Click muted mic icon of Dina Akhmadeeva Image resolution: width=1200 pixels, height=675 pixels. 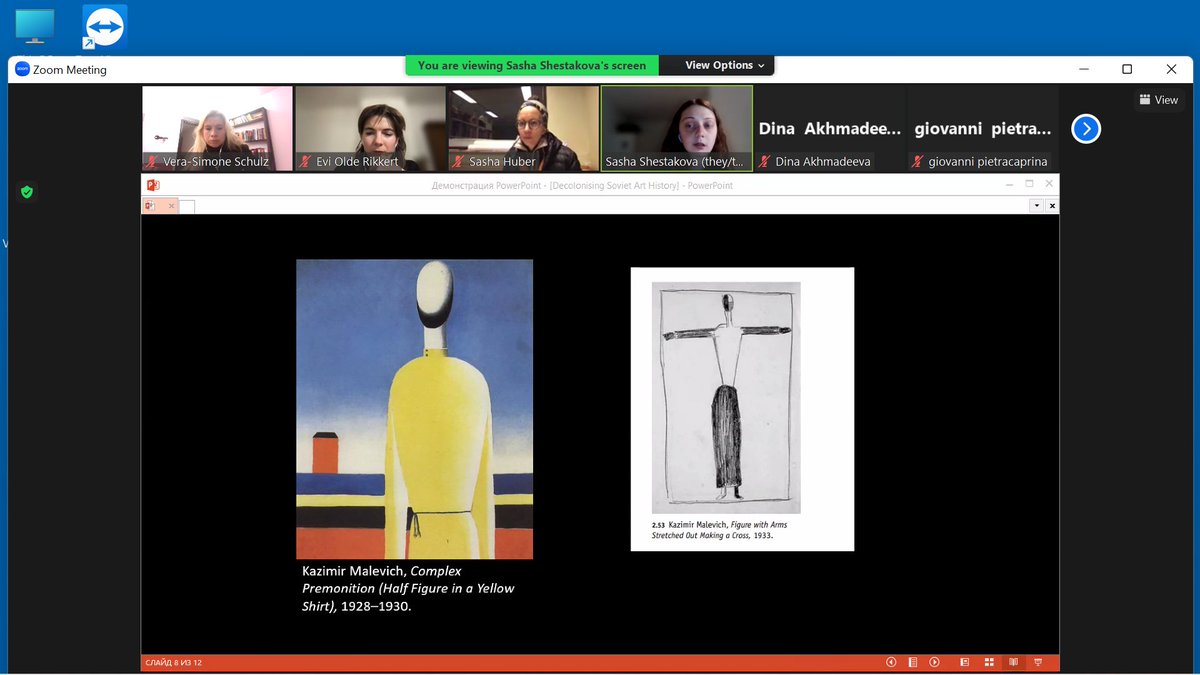(x=765, y=161)
